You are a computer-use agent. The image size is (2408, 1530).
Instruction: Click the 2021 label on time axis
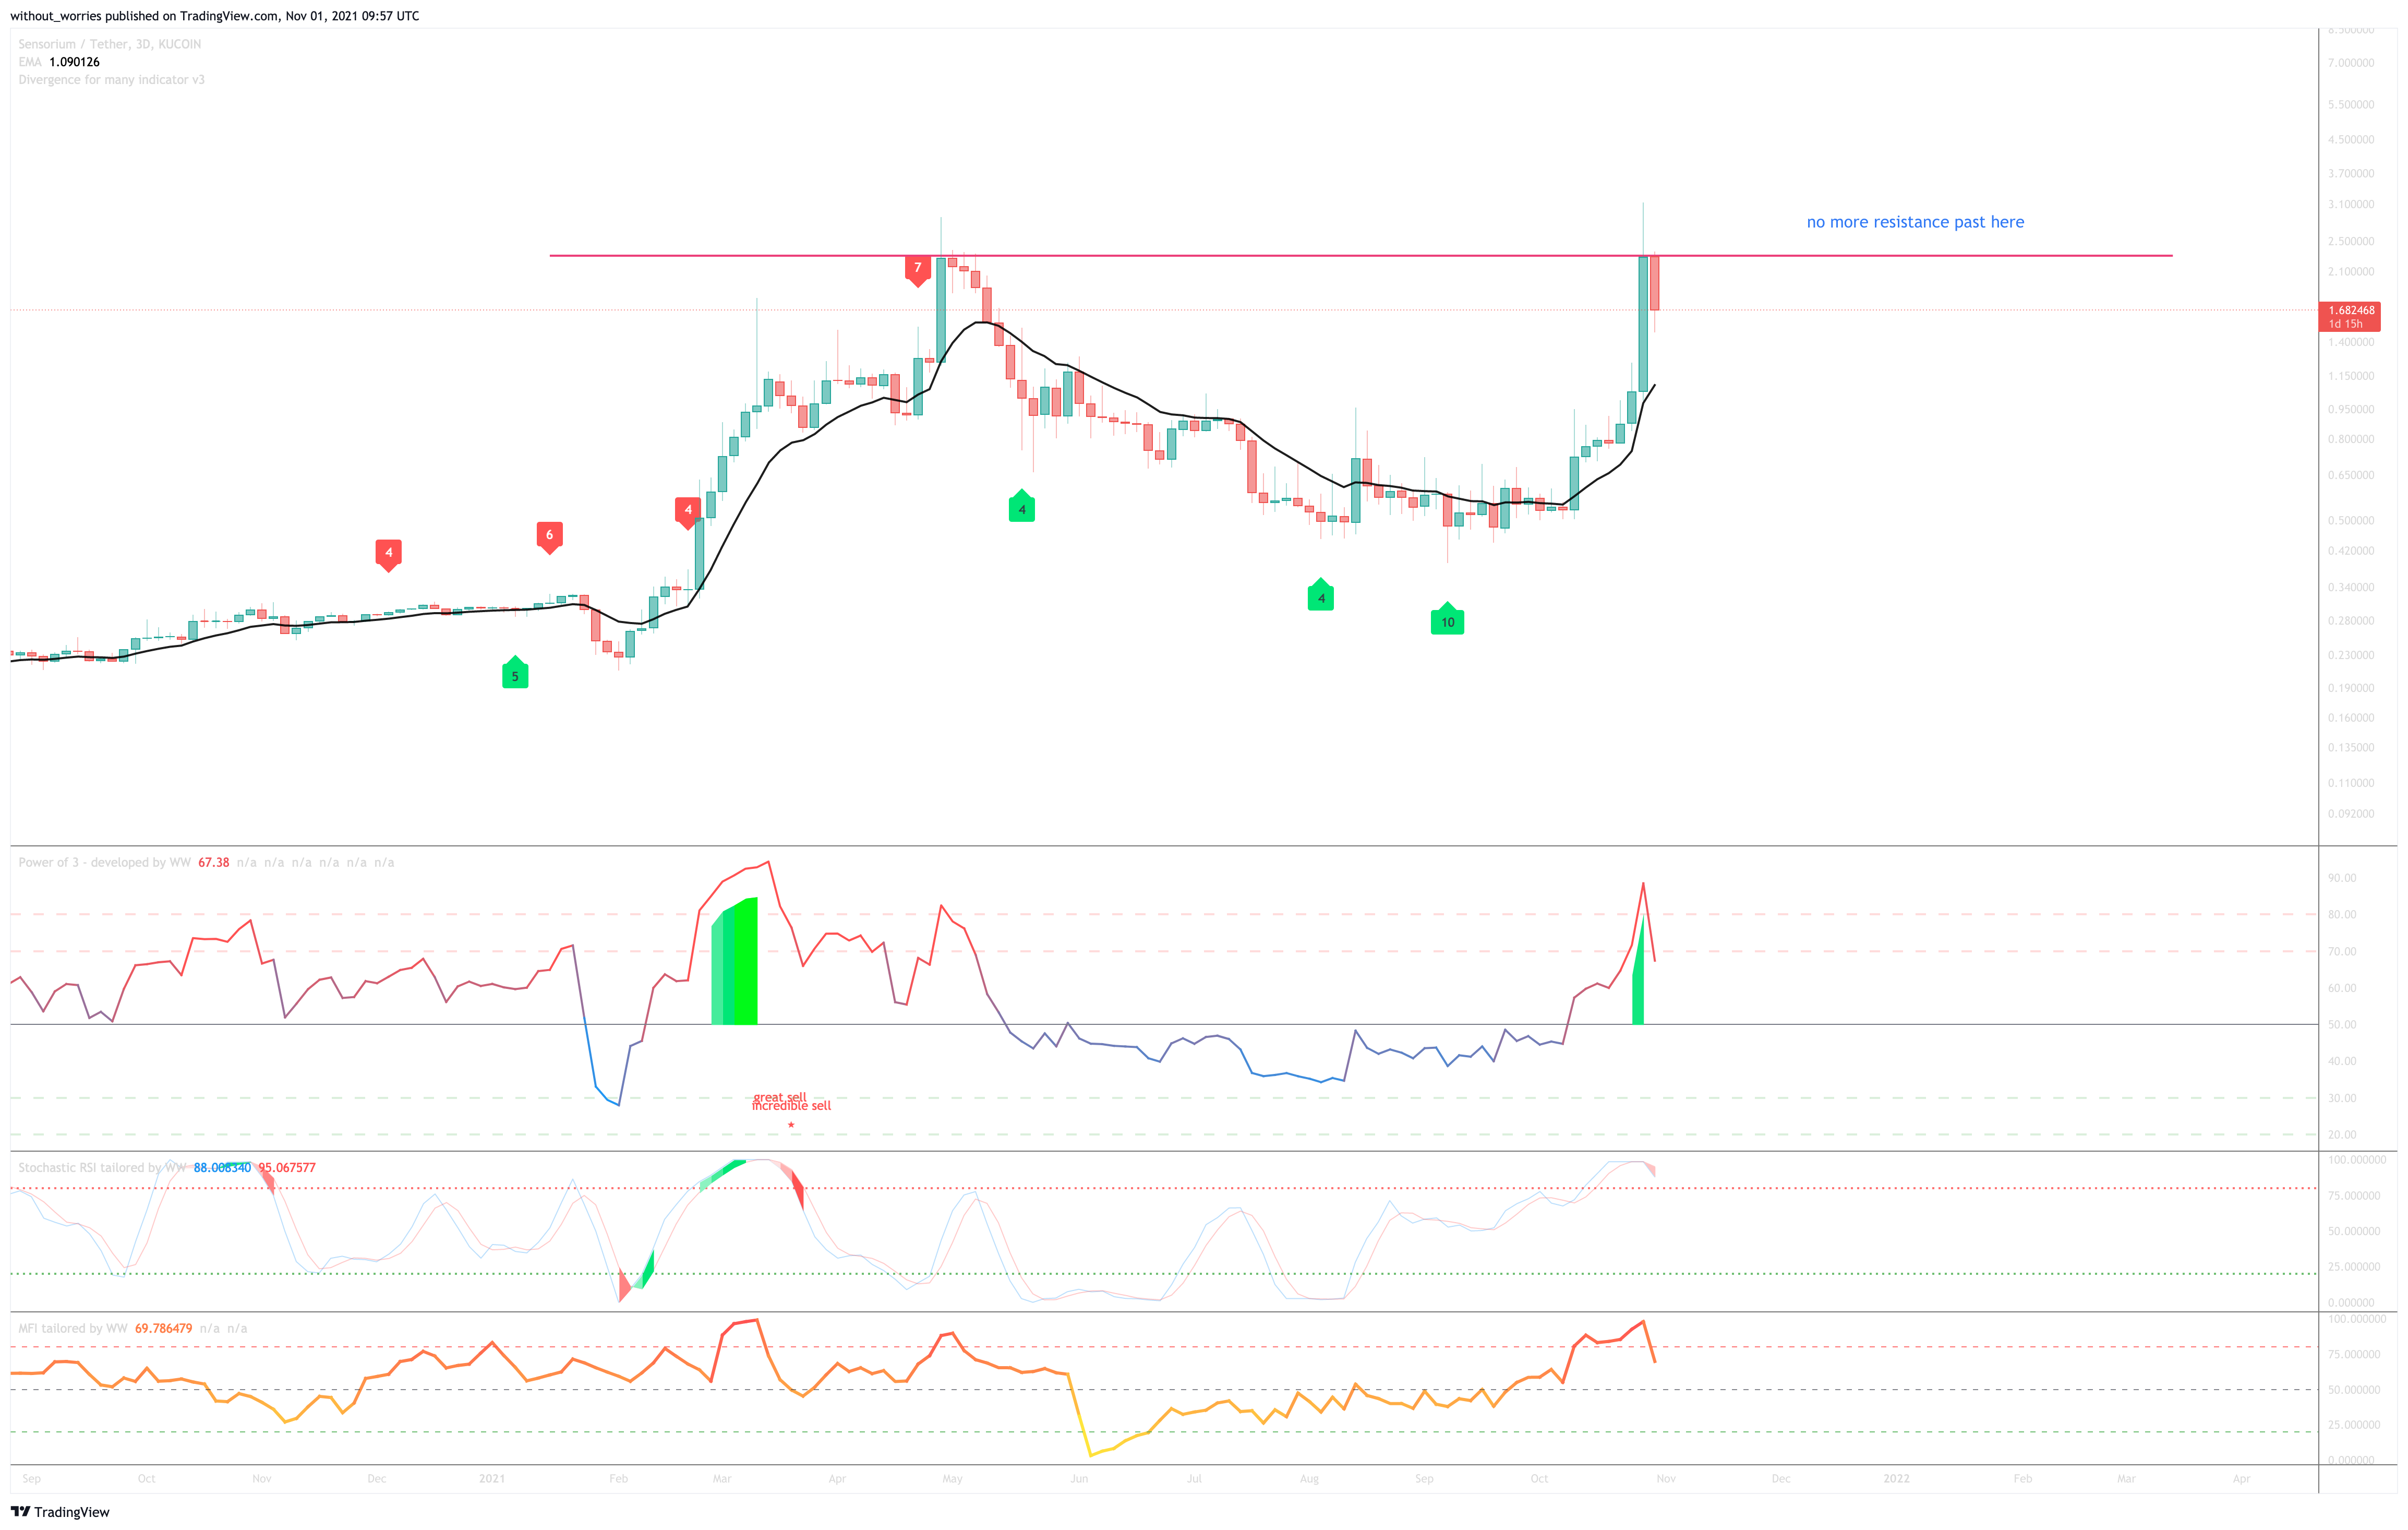point(491,1479)
